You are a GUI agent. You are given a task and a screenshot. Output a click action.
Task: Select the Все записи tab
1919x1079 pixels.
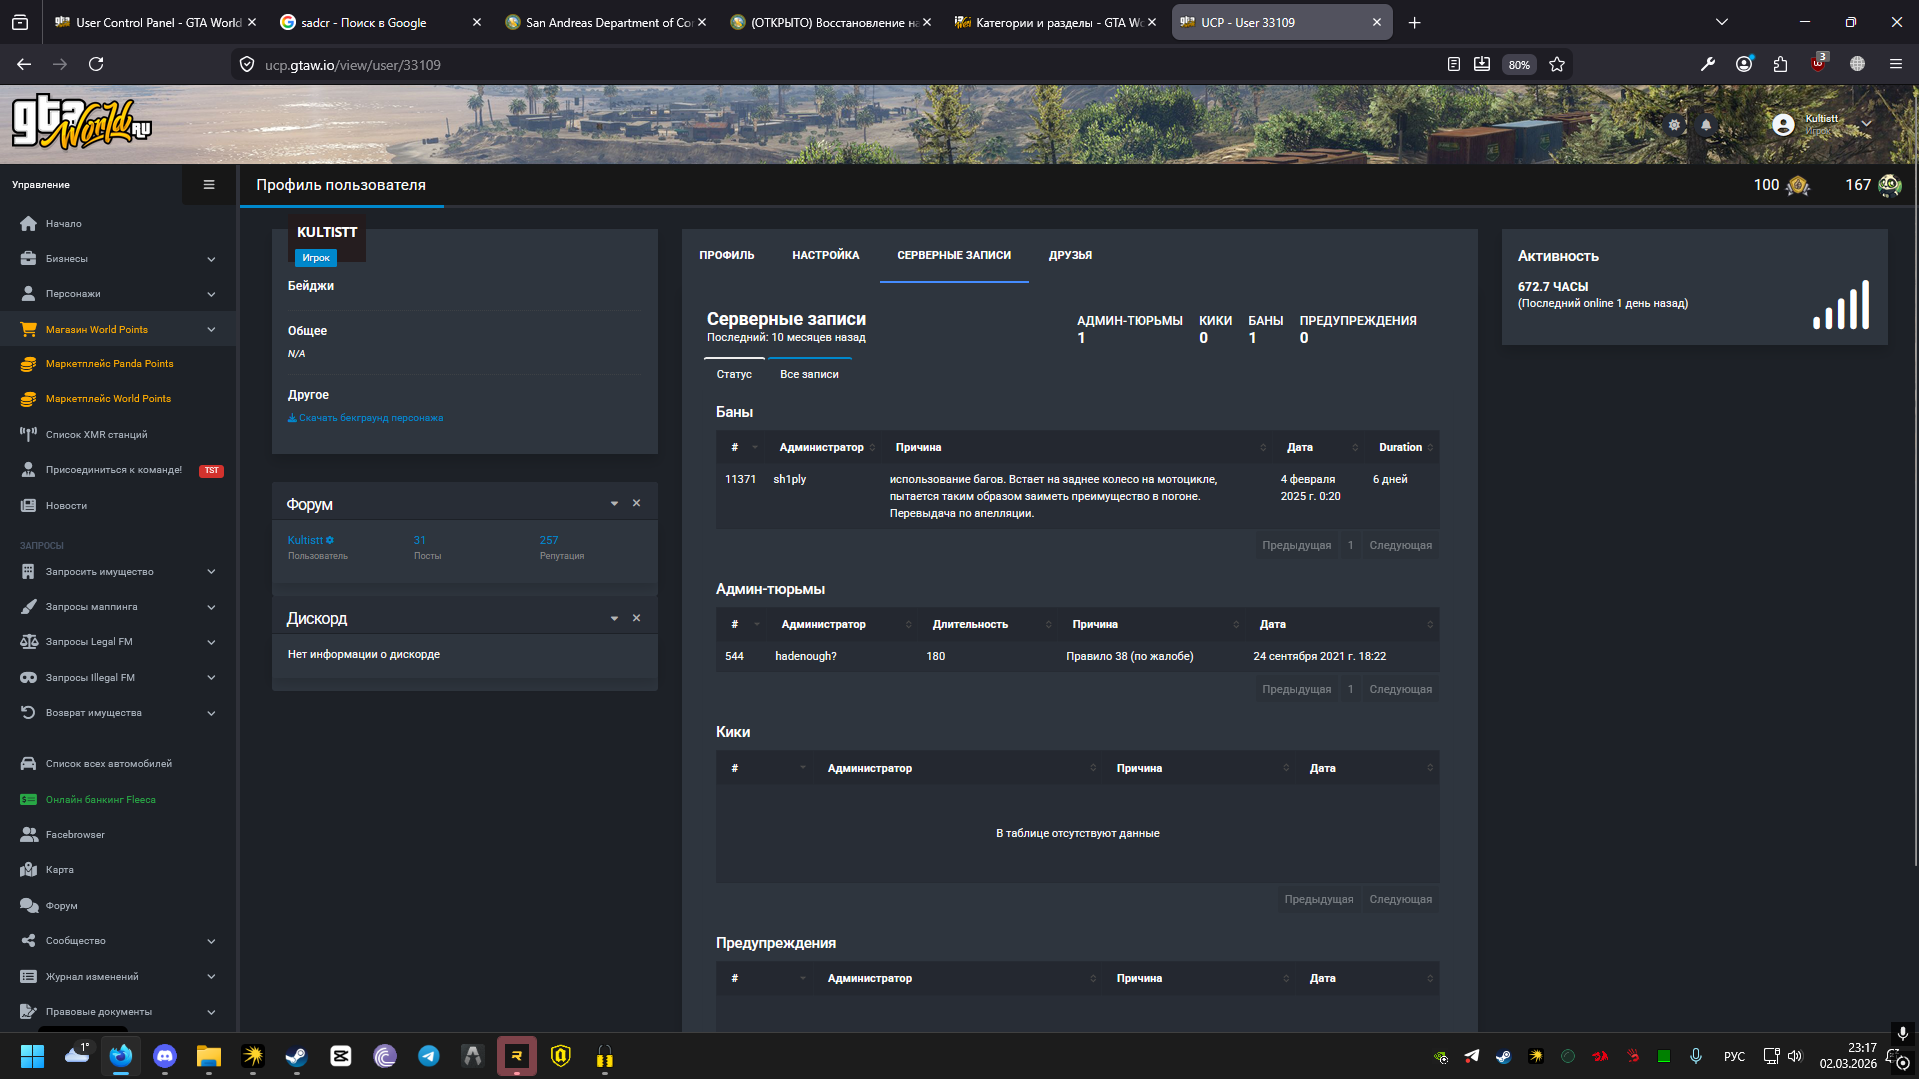809,374
